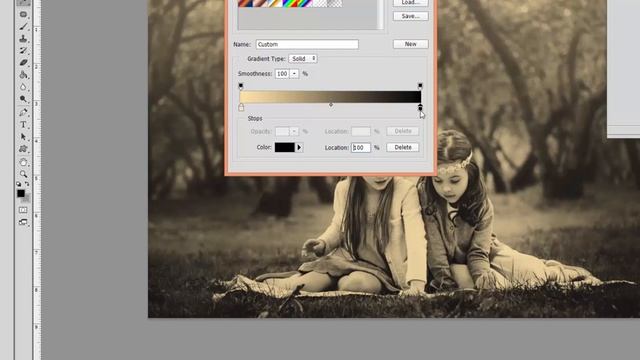This screenshot has width=640, height=360.
Task: Open the Smoothness slider dropdown arrow
Action: pyautogui.click(x=294, y=74)
